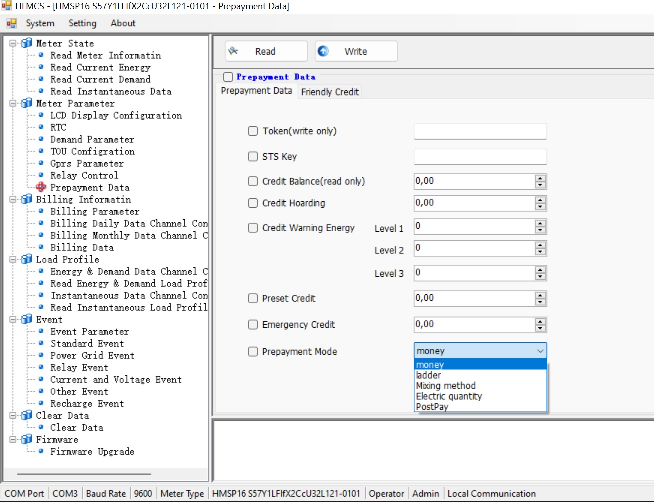Click the System menu icon
654x502 pixels.
13,23
